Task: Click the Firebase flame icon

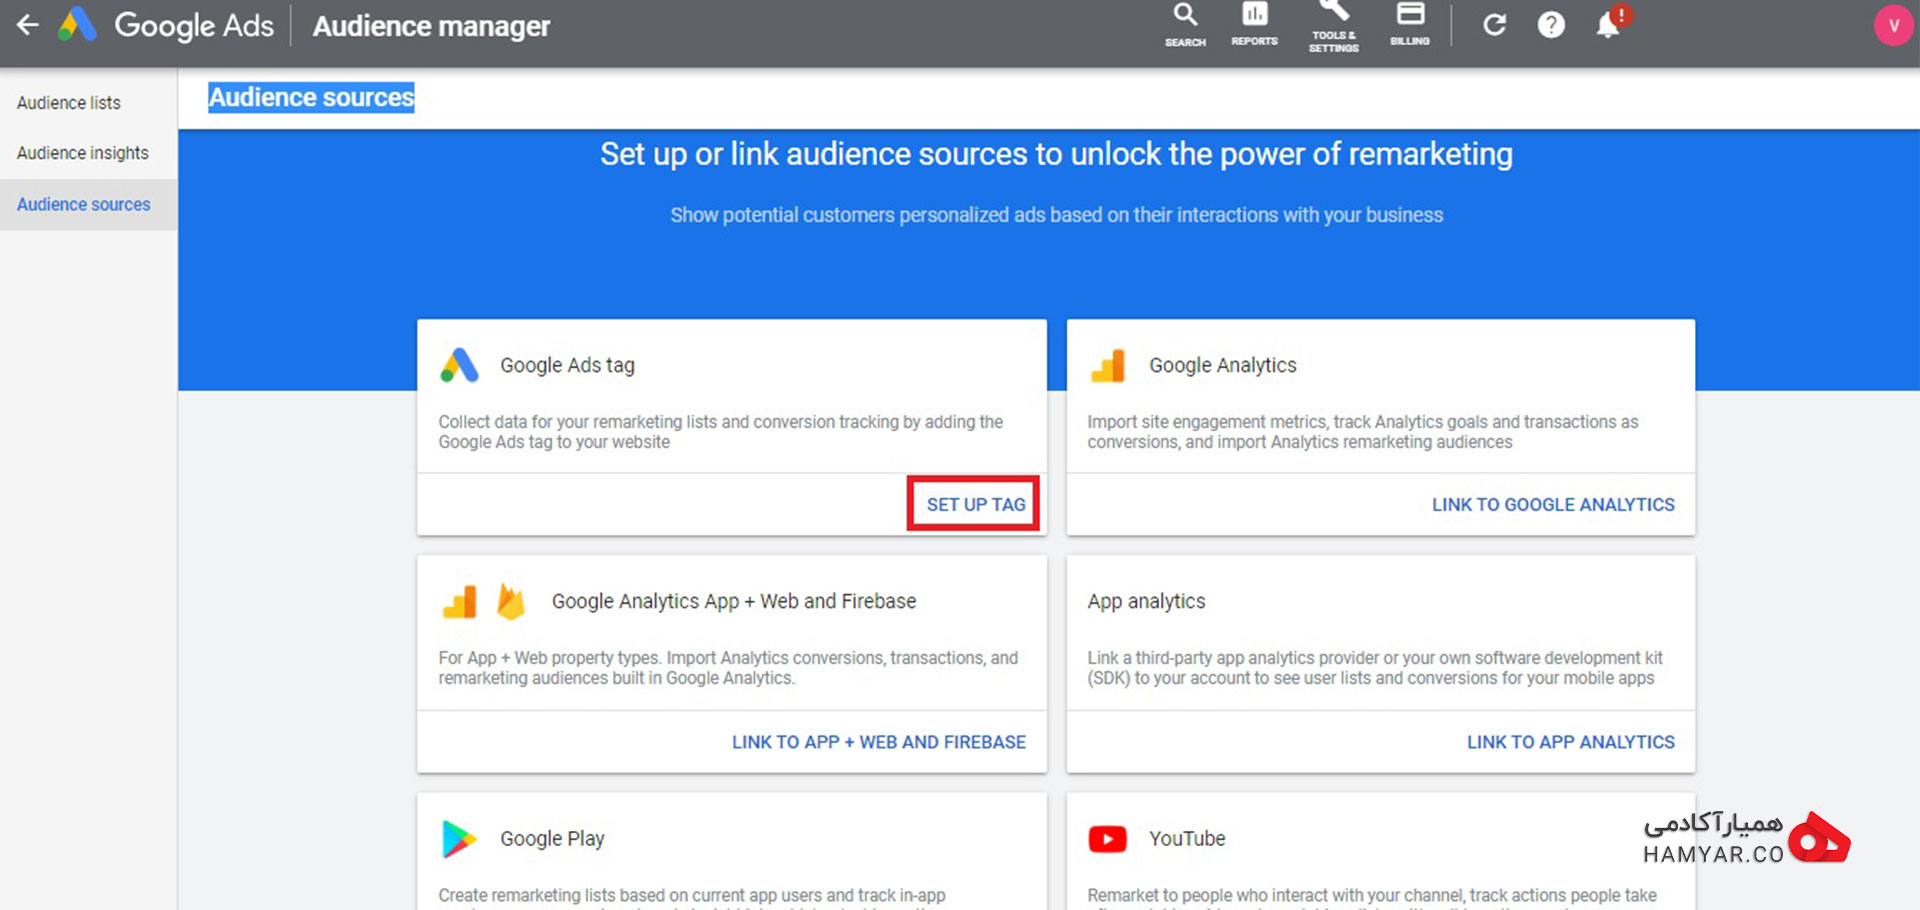Action: click(x=511, y=601)
